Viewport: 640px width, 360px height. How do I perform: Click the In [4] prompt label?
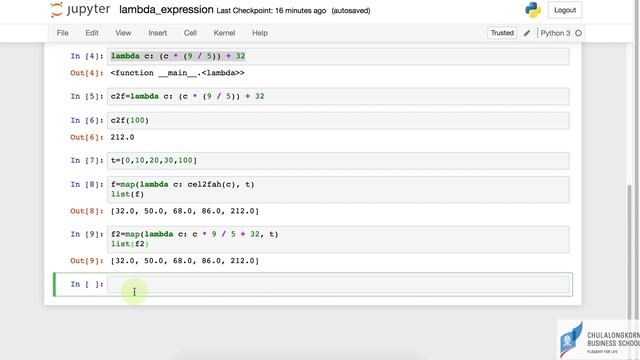point(87,56)
